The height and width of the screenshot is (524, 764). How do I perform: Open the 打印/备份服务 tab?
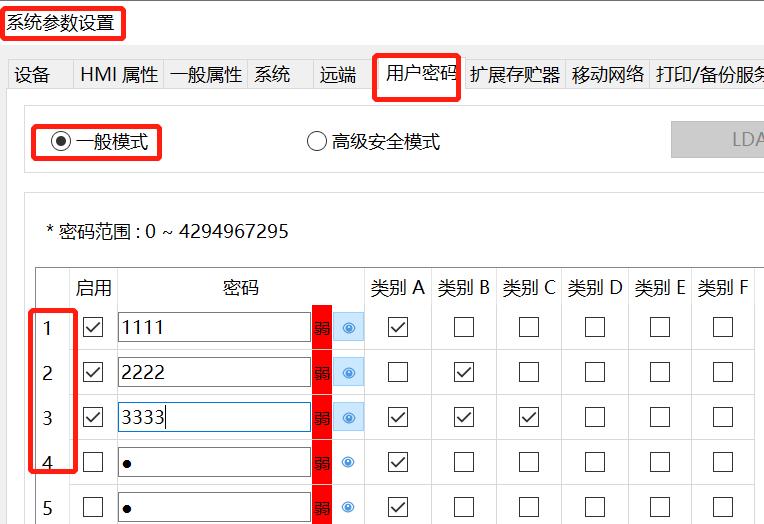707,75
